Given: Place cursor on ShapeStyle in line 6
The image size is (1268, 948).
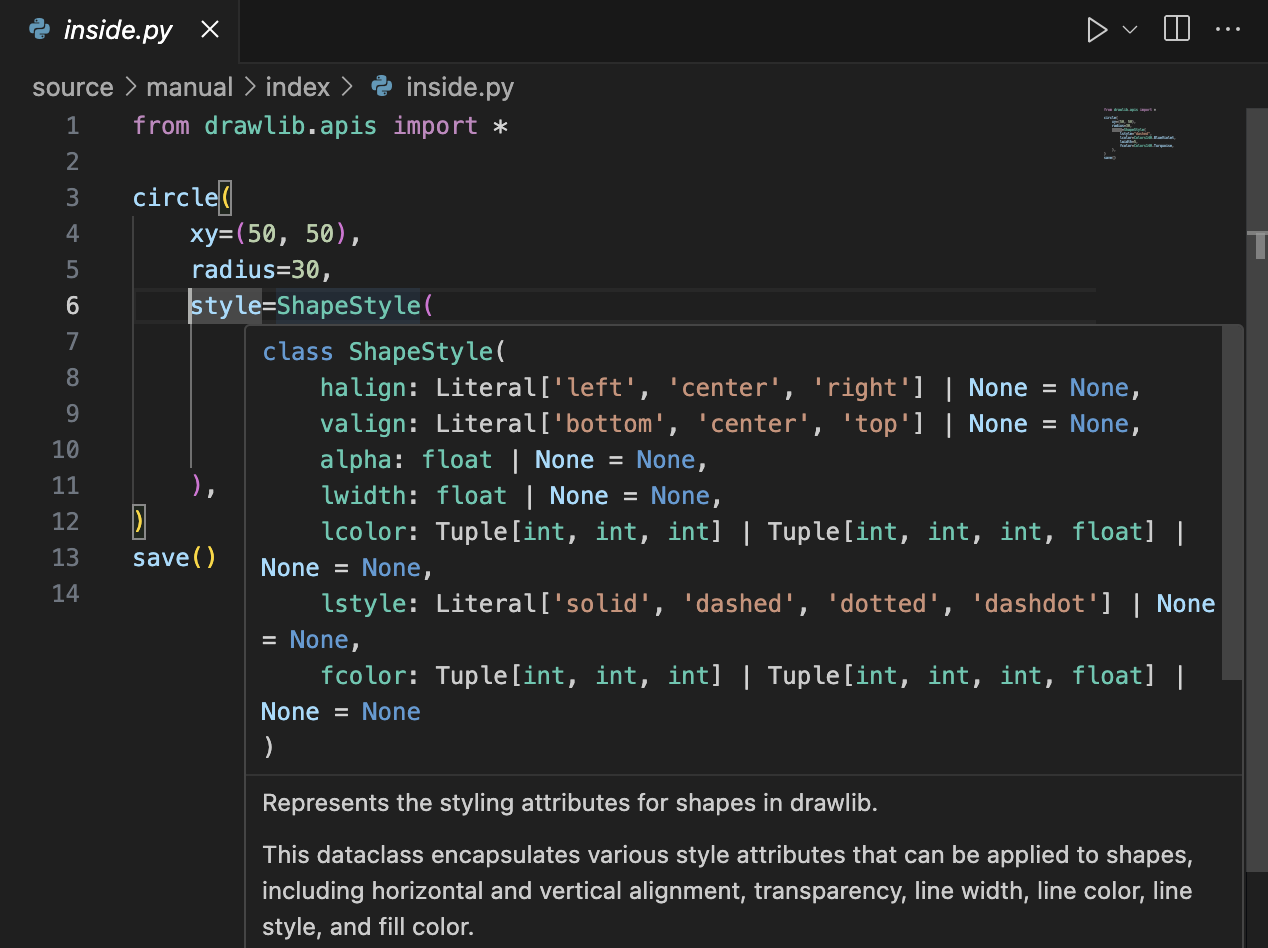Looking at the screenshot, I should click(x=348, y=305).
